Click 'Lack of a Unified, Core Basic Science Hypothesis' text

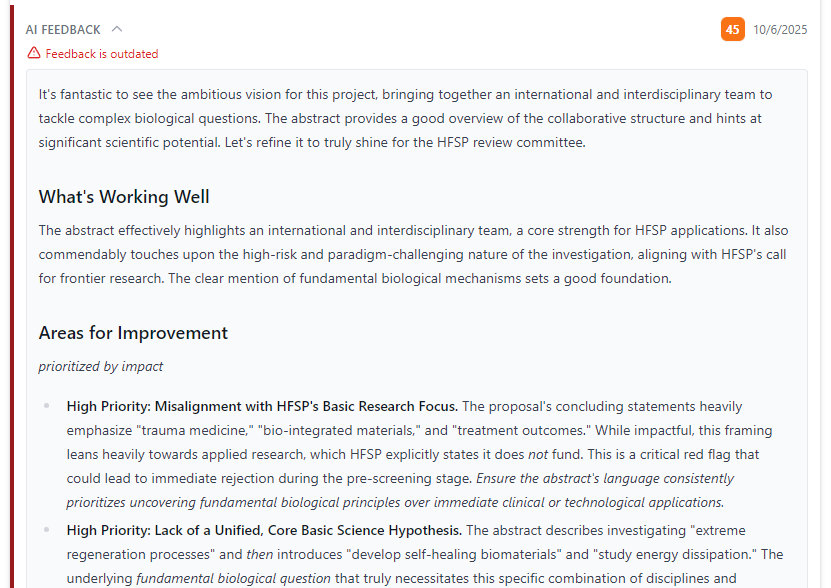[x=308, y=530]
